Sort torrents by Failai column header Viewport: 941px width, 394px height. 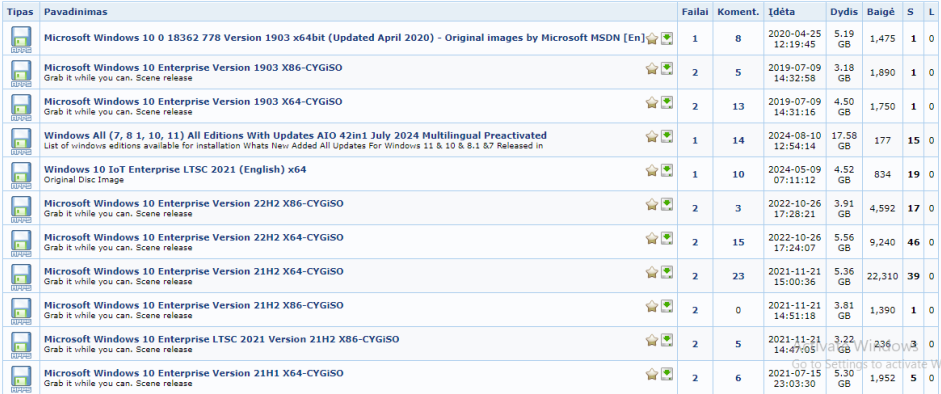point(695,11)
